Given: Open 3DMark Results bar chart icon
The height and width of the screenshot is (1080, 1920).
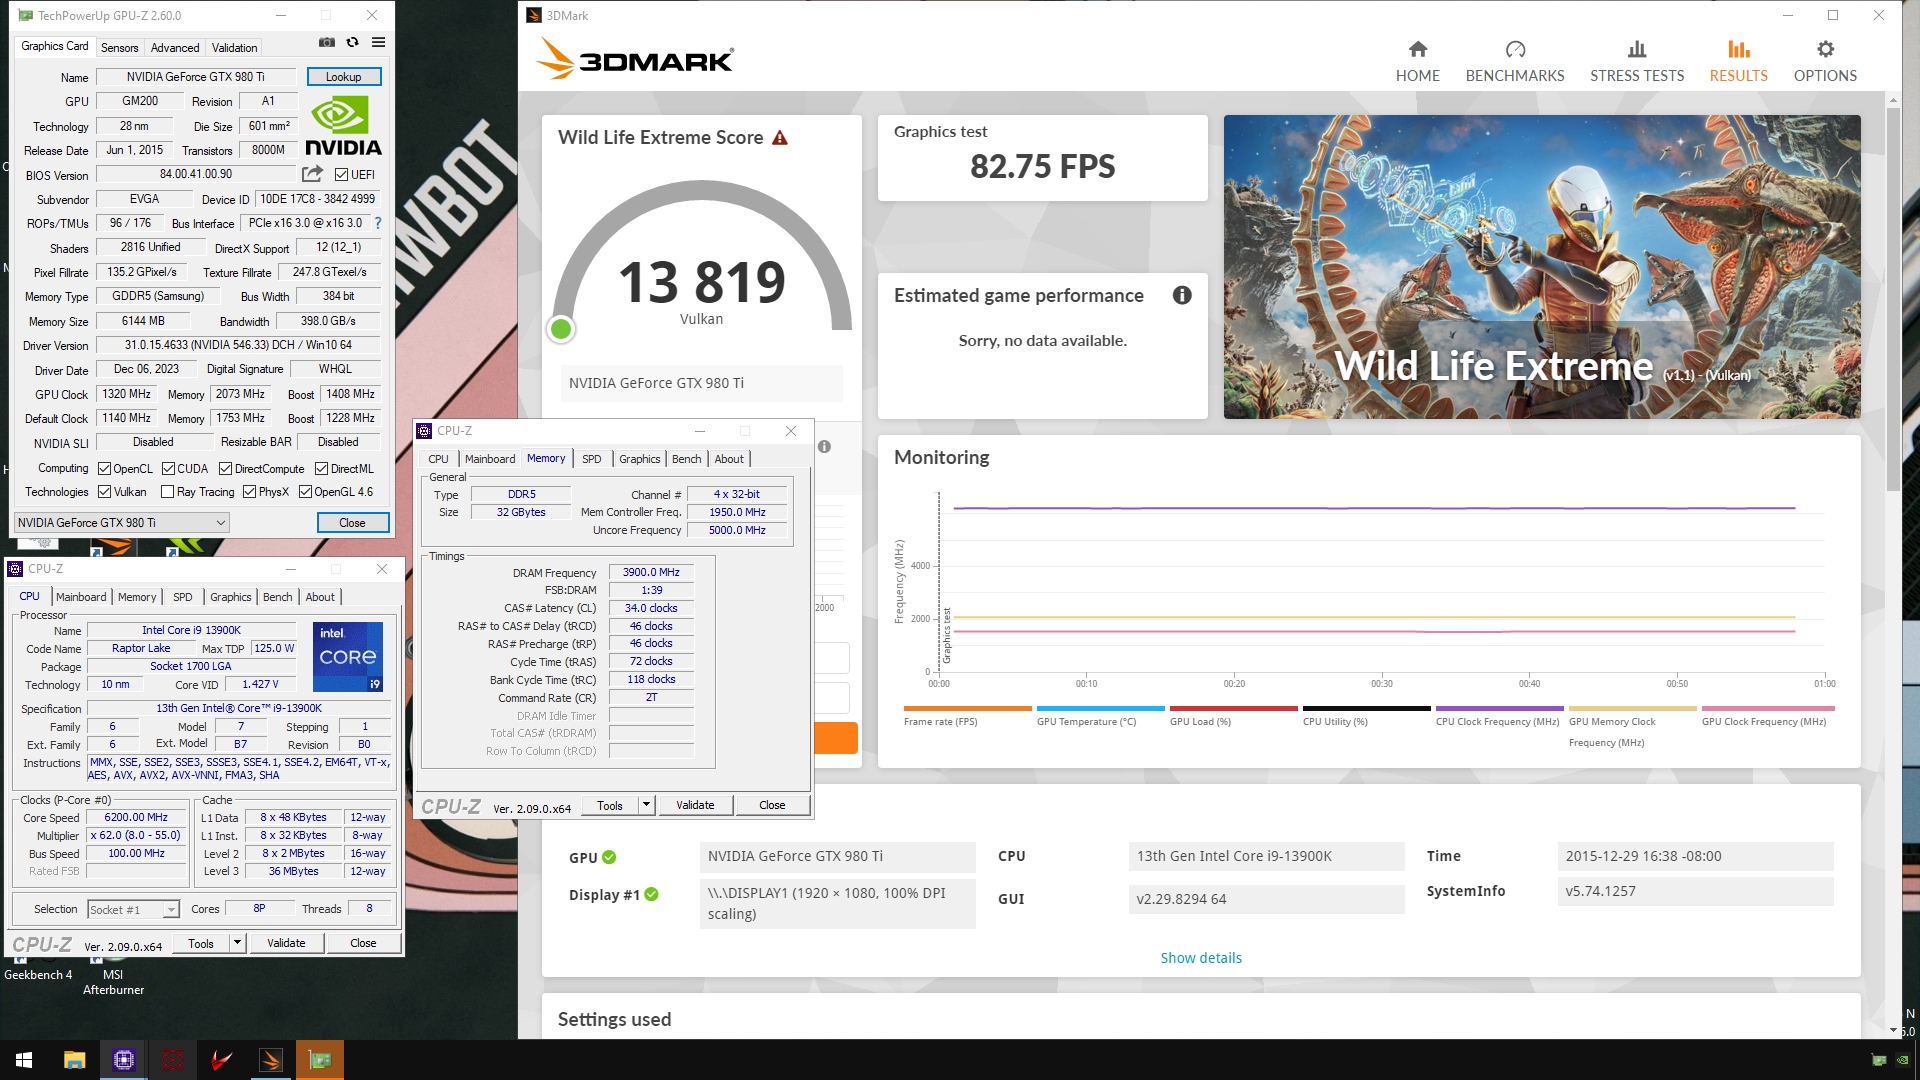Looking at the screenshot, I should 1738,49.
